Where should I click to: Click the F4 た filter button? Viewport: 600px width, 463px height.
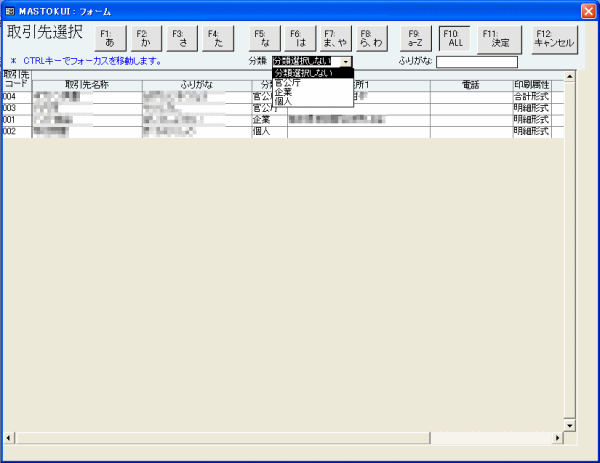[213, 38]
